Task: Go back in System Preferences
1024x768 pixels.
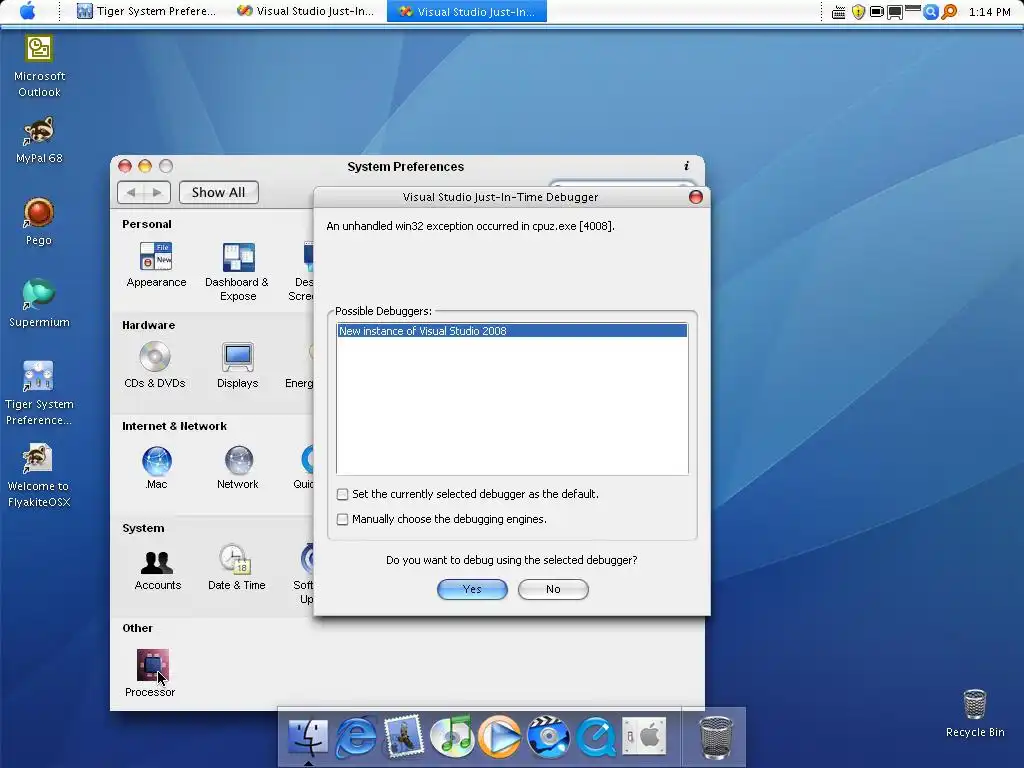Action: [131, 192]
